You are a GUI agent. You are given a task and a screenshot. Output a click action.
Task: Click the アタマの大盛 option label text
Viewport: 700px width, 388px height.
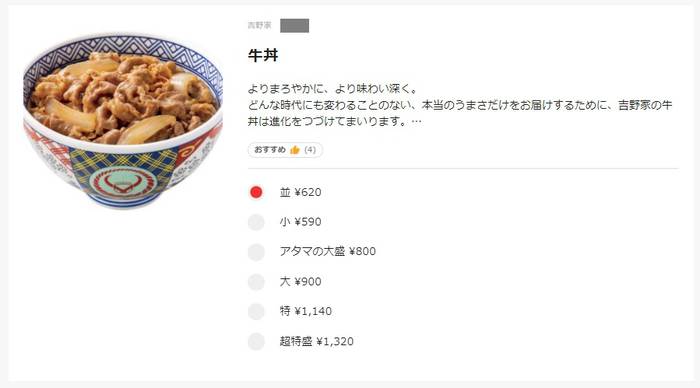click(312, 251)
